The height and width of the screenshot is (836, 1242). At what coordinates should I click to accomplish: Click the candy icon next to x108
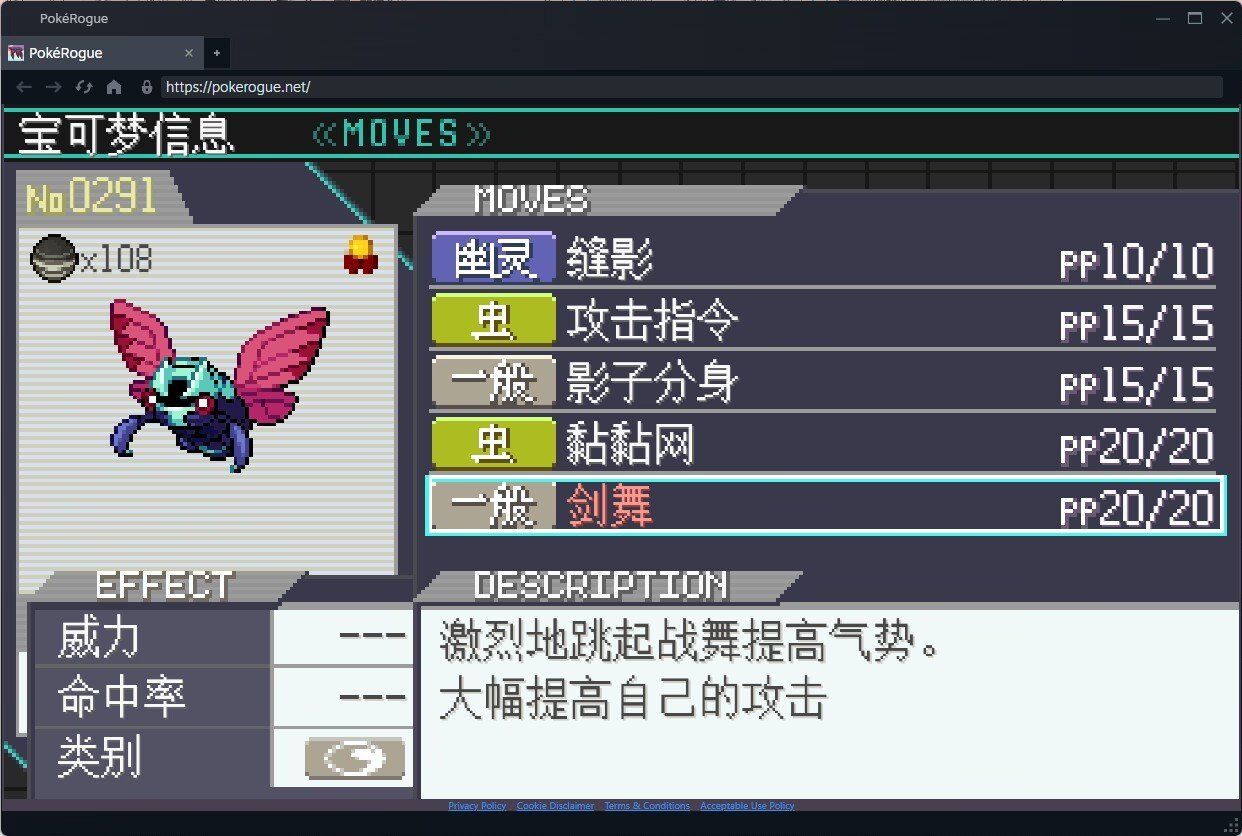(53, 258)
